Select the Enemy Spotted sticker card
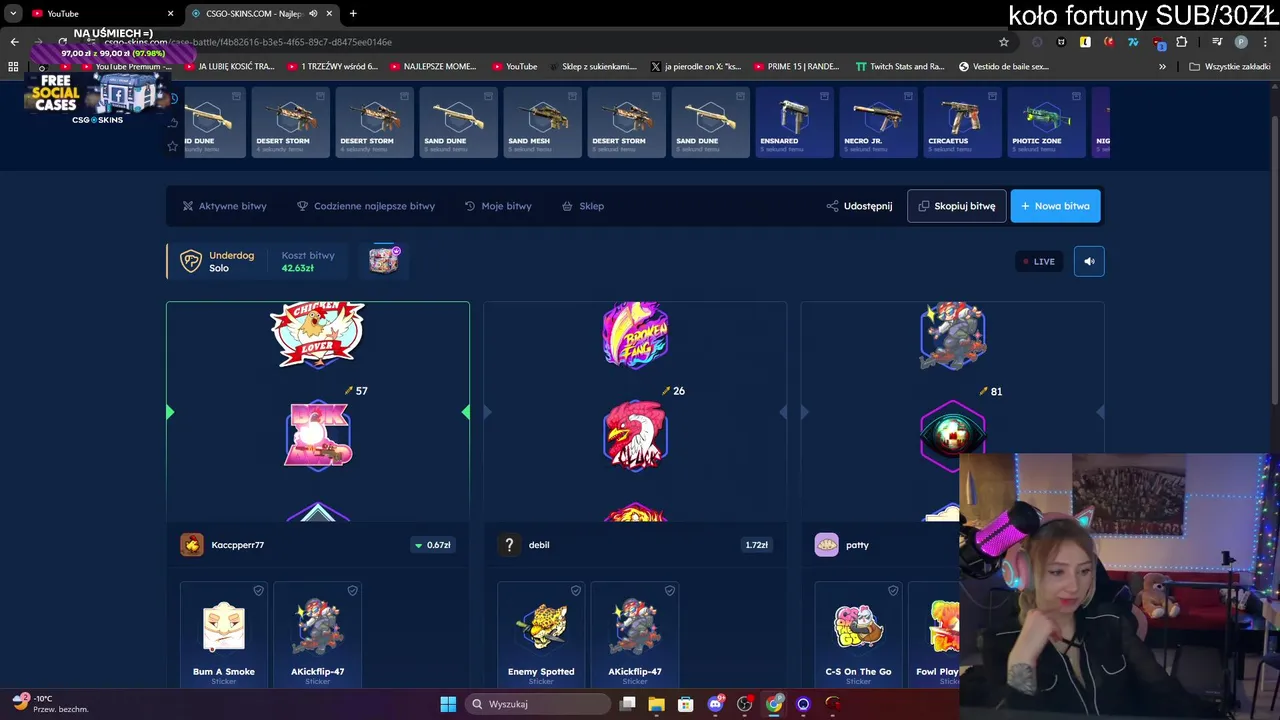 [541, 634]
